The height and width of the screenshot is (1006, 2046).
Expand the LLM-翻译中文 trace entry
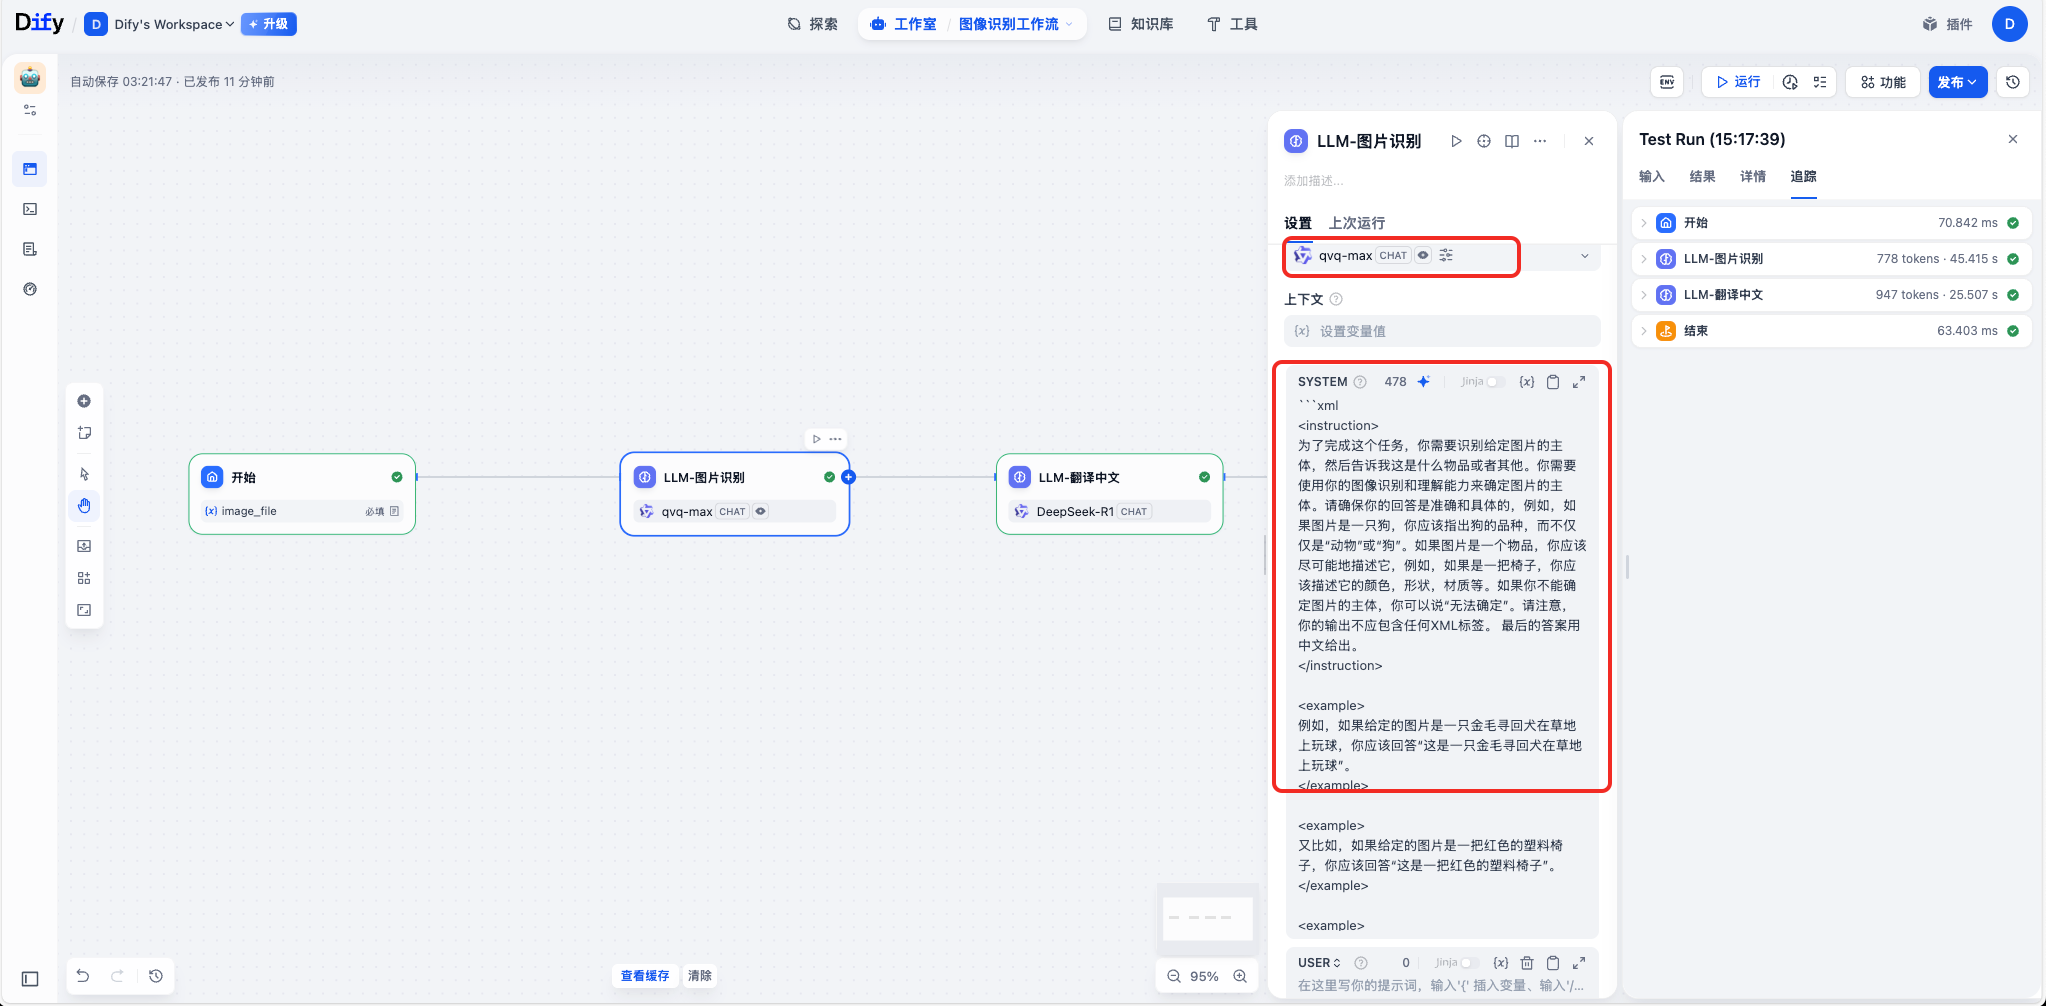[1644, 295]
